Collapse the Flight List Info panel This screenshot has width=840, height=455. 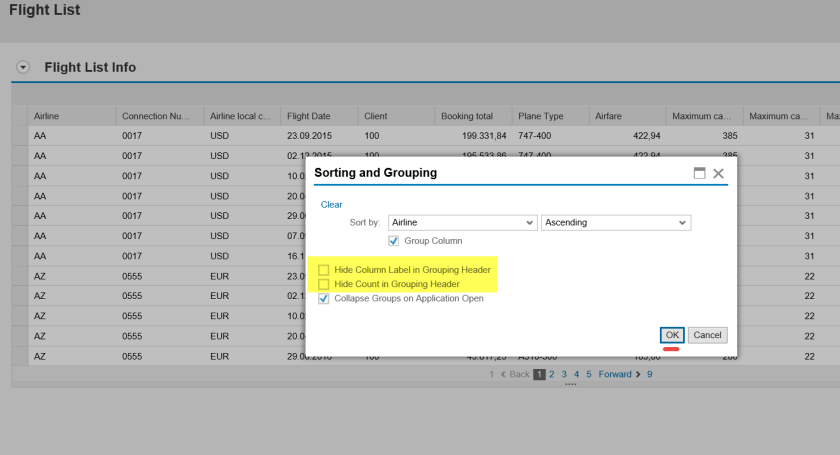[x=23, y=68]
